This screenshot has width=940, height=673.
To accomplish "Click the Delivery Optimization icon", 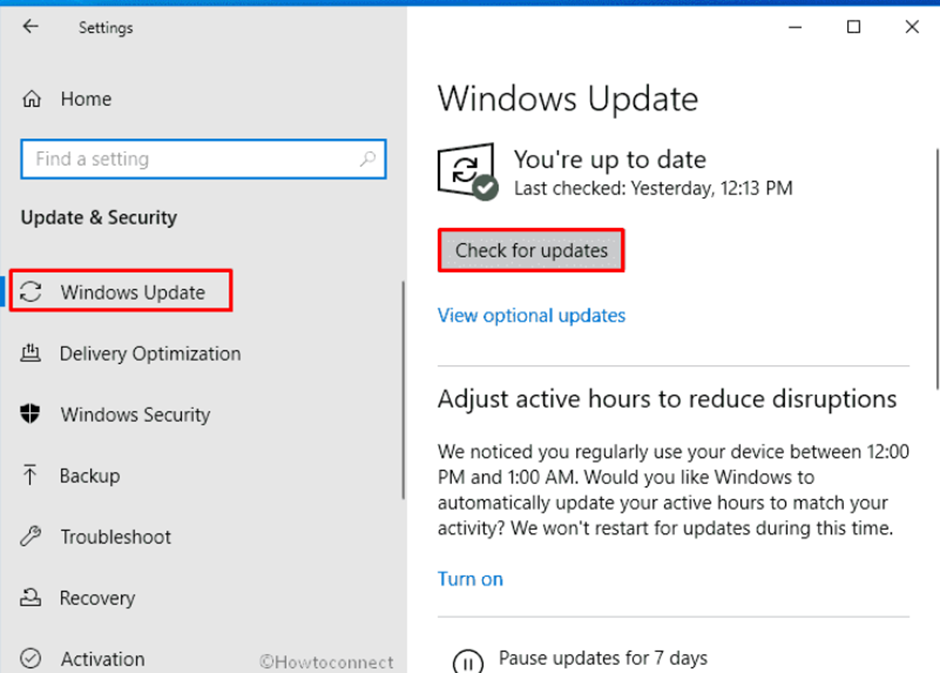I will [x=31, y=353].
